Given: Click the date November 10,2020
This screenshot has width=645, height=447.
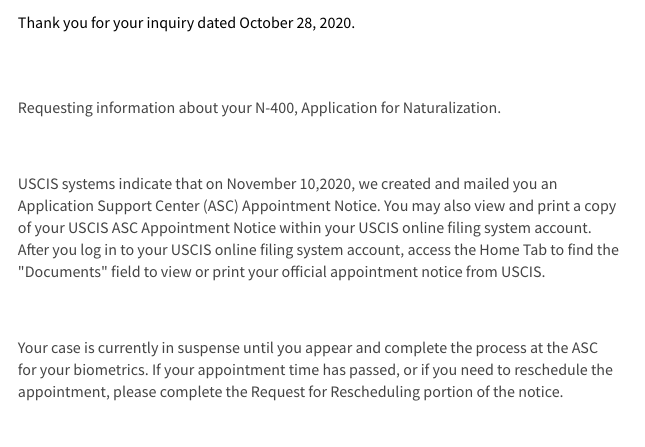Looking at the screenshot, I should [x=290, y=184].
